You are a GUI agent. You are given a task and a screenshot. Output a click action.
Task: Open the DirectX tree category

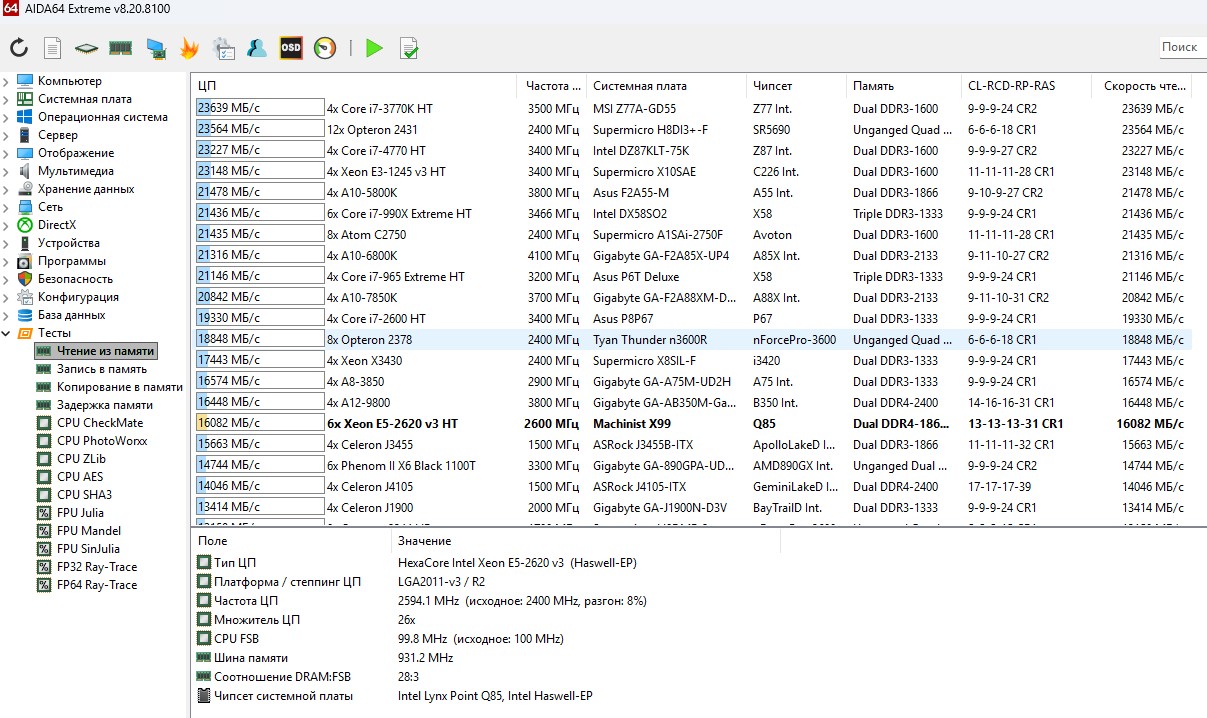57,225
